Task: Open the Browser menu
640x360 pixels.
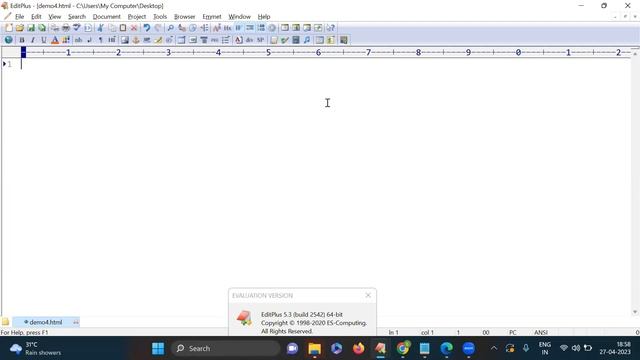Action: coord(184,17)
